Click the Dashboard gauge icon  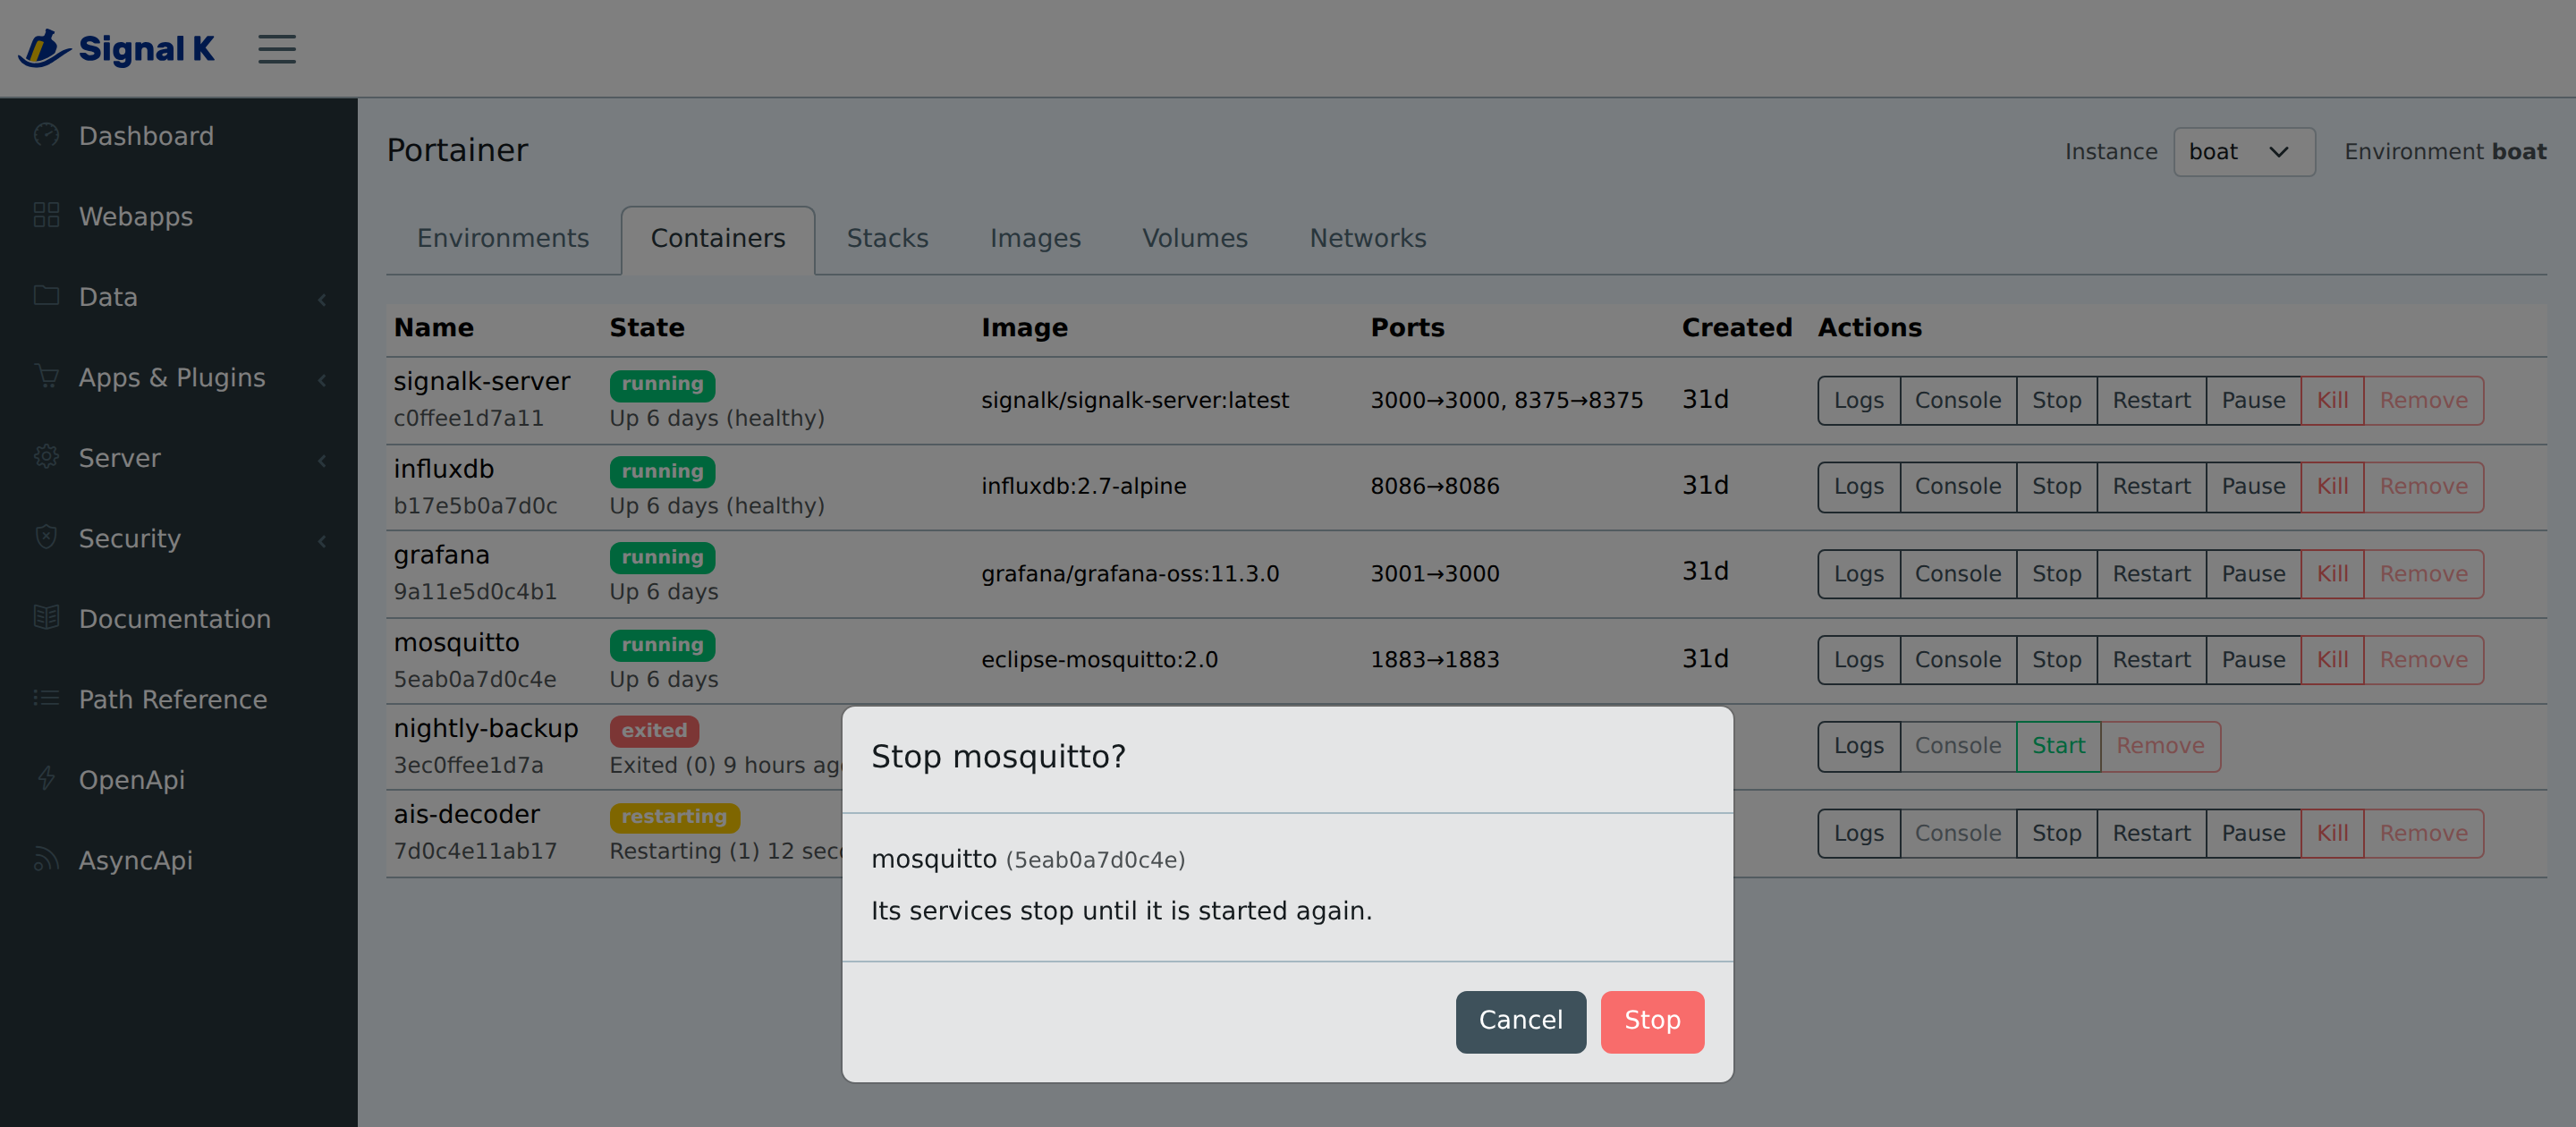[46, 135]
